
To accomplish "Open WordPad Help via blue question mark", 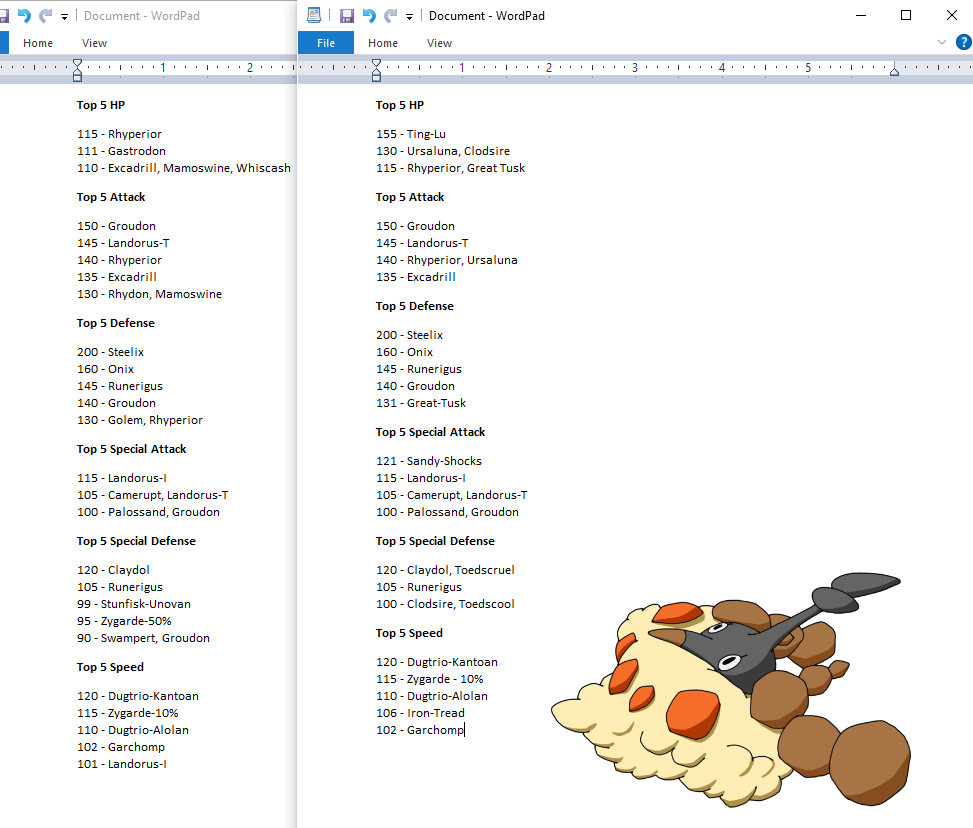I will pos(963,42).
